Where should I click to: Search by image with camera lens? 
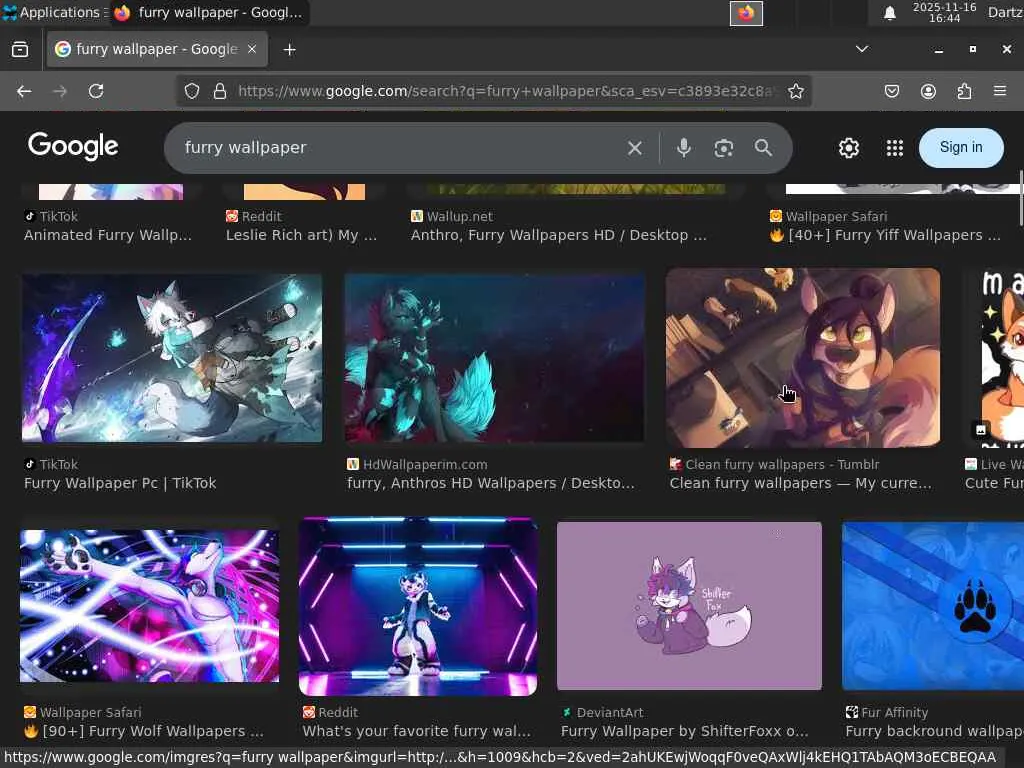724,148
